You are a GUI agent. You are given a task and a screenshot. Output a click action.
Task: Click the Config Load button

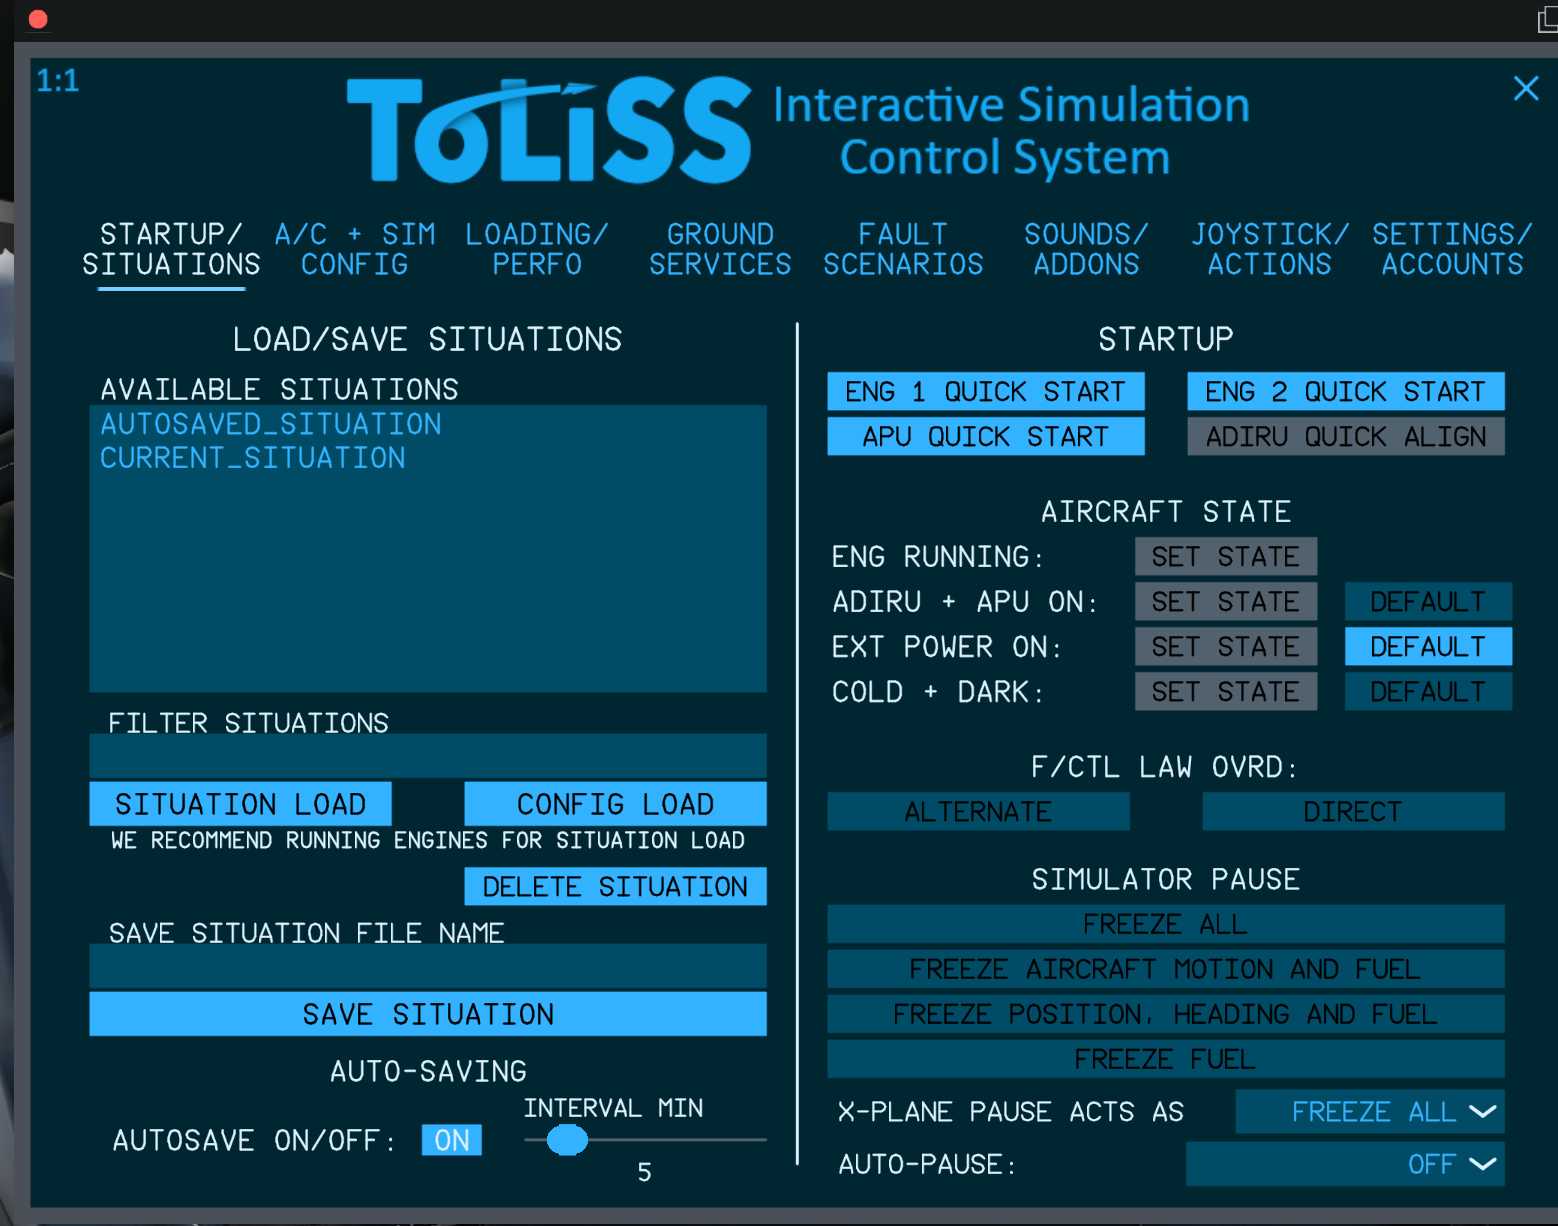615,804
